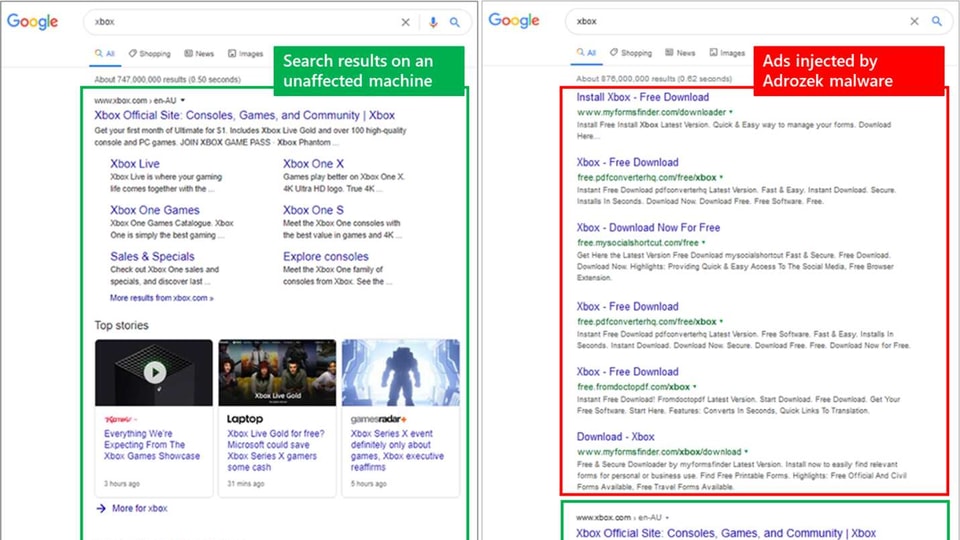
Task: Expand the dropdown beside free.fromdoctopdf.com/xbox
Action: [x=694, y=387]
